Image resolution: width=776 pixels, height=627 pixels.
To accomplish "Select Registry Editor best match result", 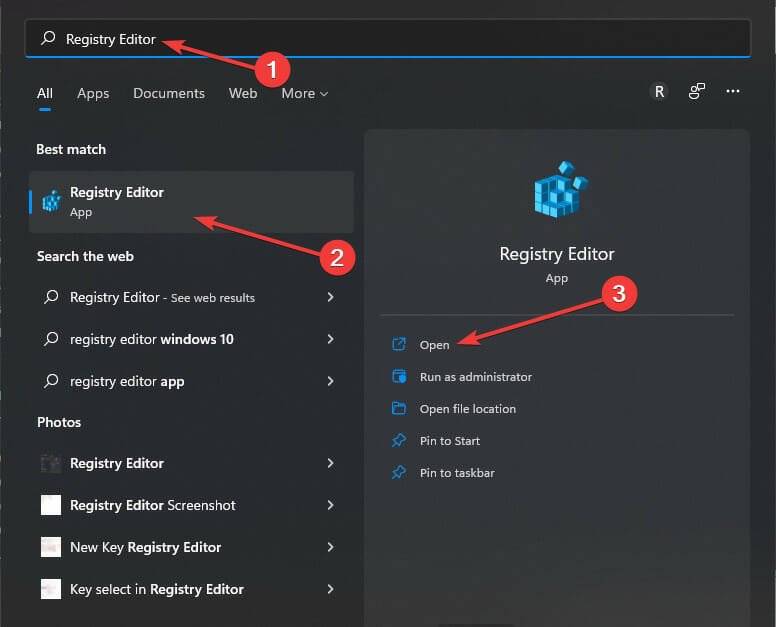I will click(191, 202).
